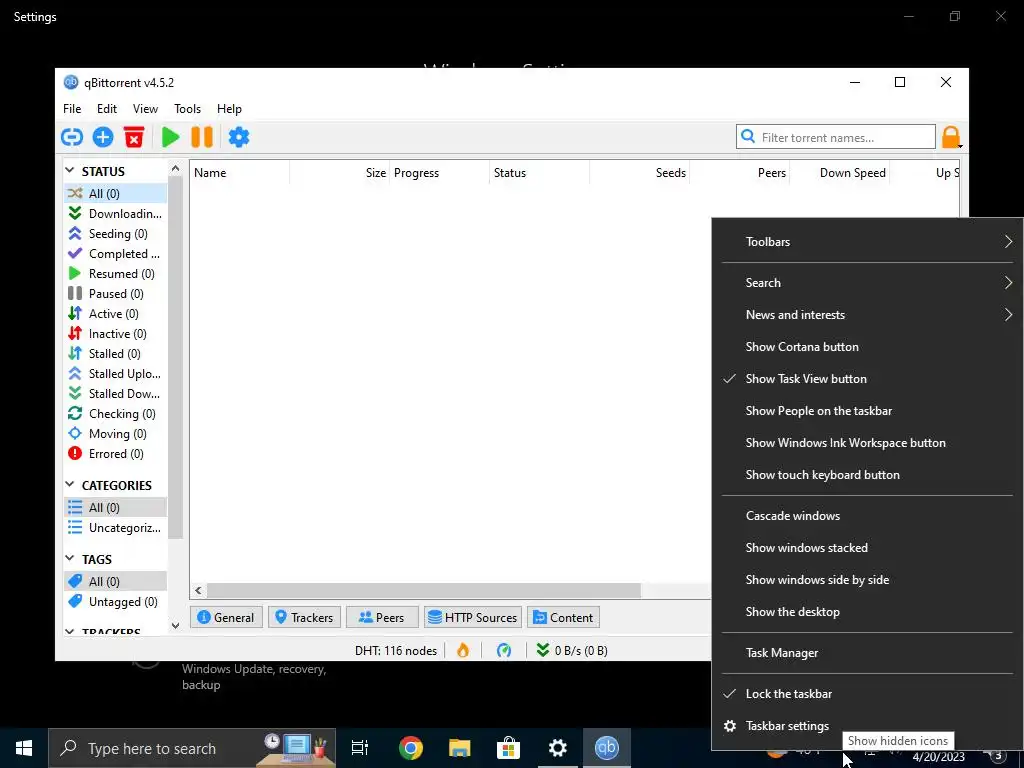This screenshot has height=768, width=1024.
Task: Open the Help menu
Action: [229, 109]
